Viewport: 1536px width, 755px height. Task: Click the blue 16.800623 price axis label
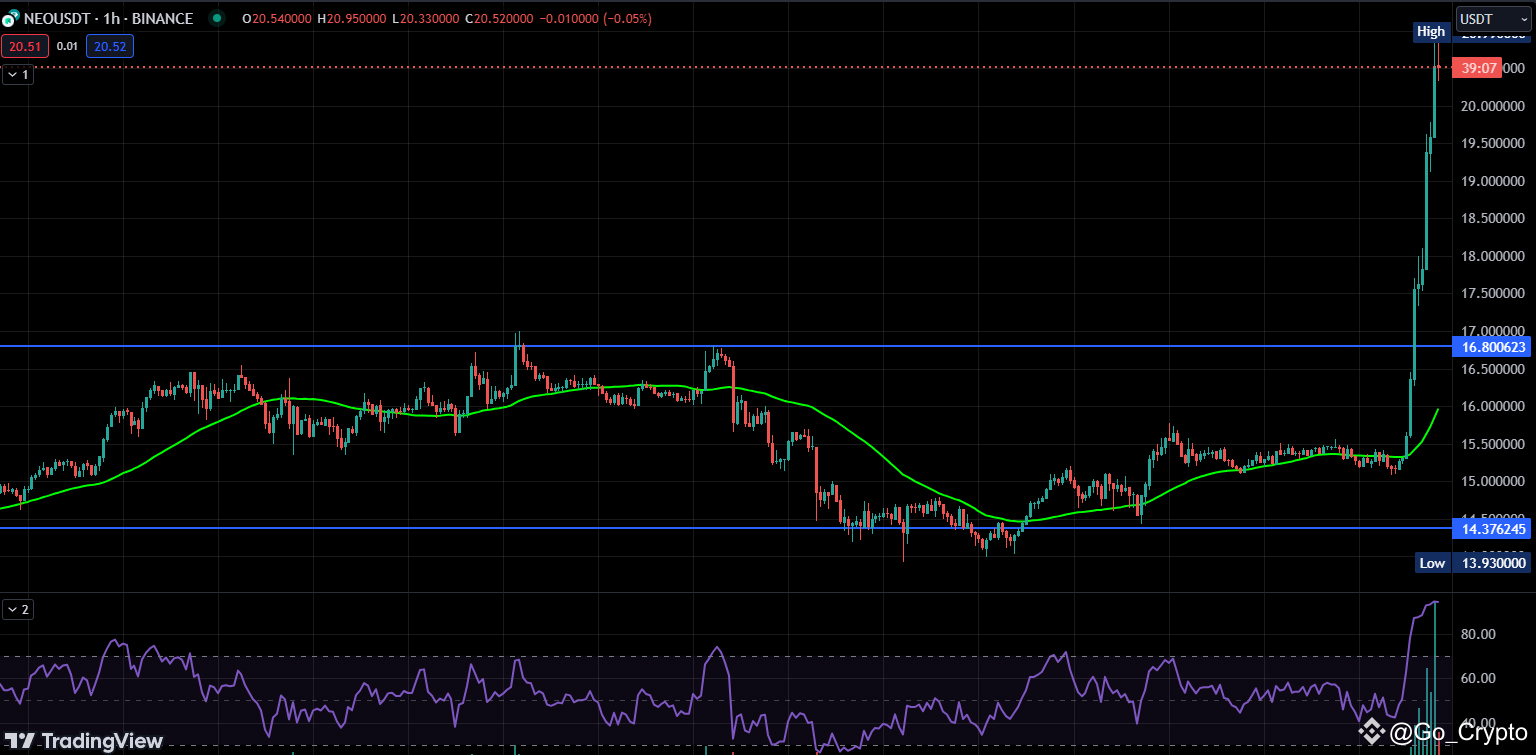pyautogui.click(x=1491, y=347)
